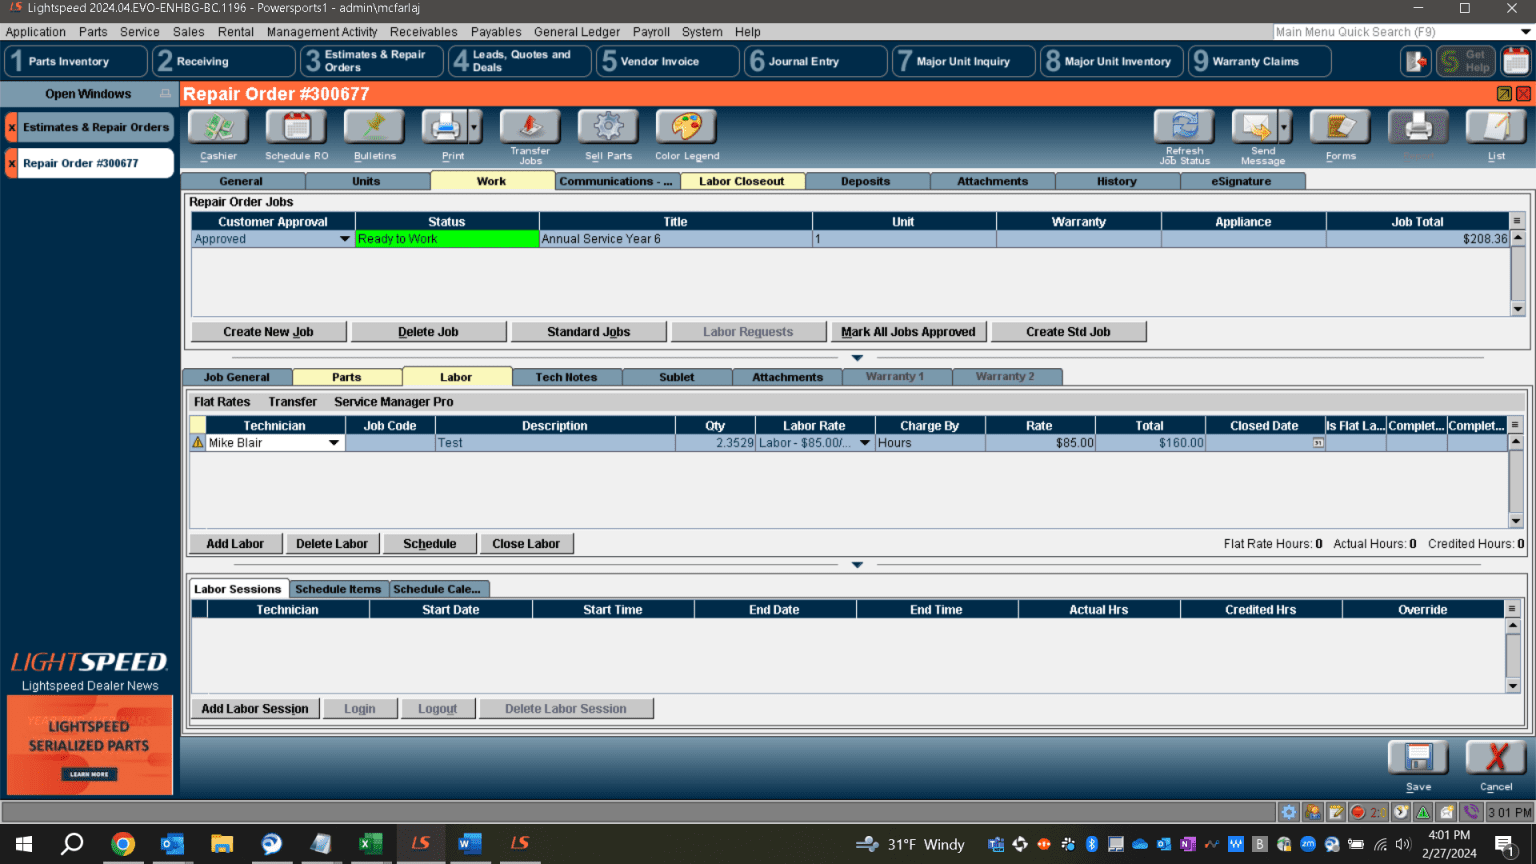Click the Schedule RO icon

[x=296, y=130]
